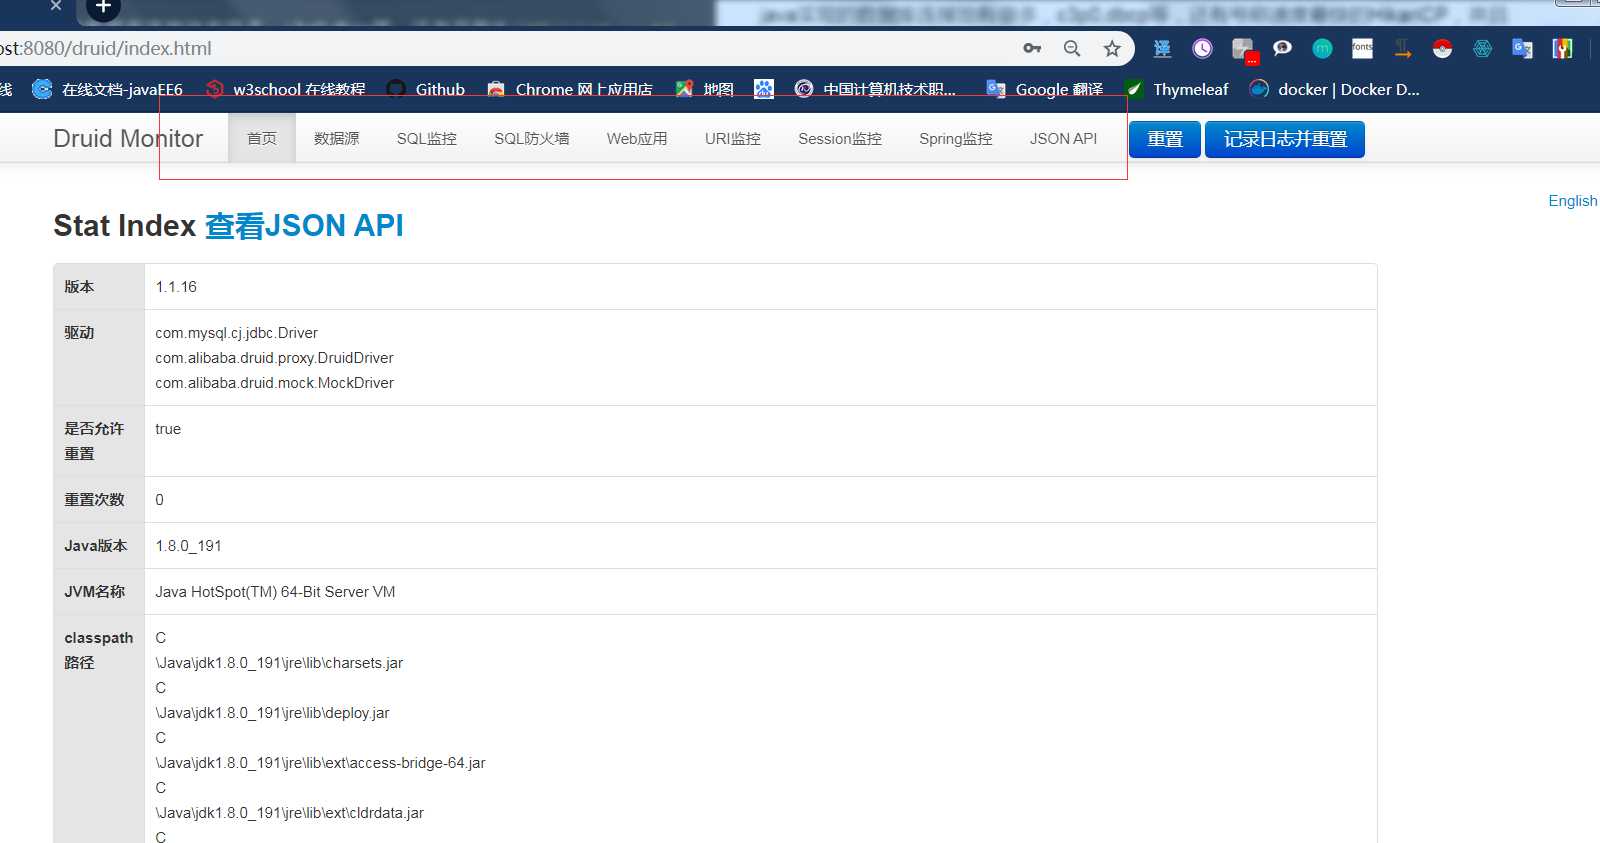Open the 中国计算机技术职... bookmark
The image size is (1600, 843).
pos(876,89)
